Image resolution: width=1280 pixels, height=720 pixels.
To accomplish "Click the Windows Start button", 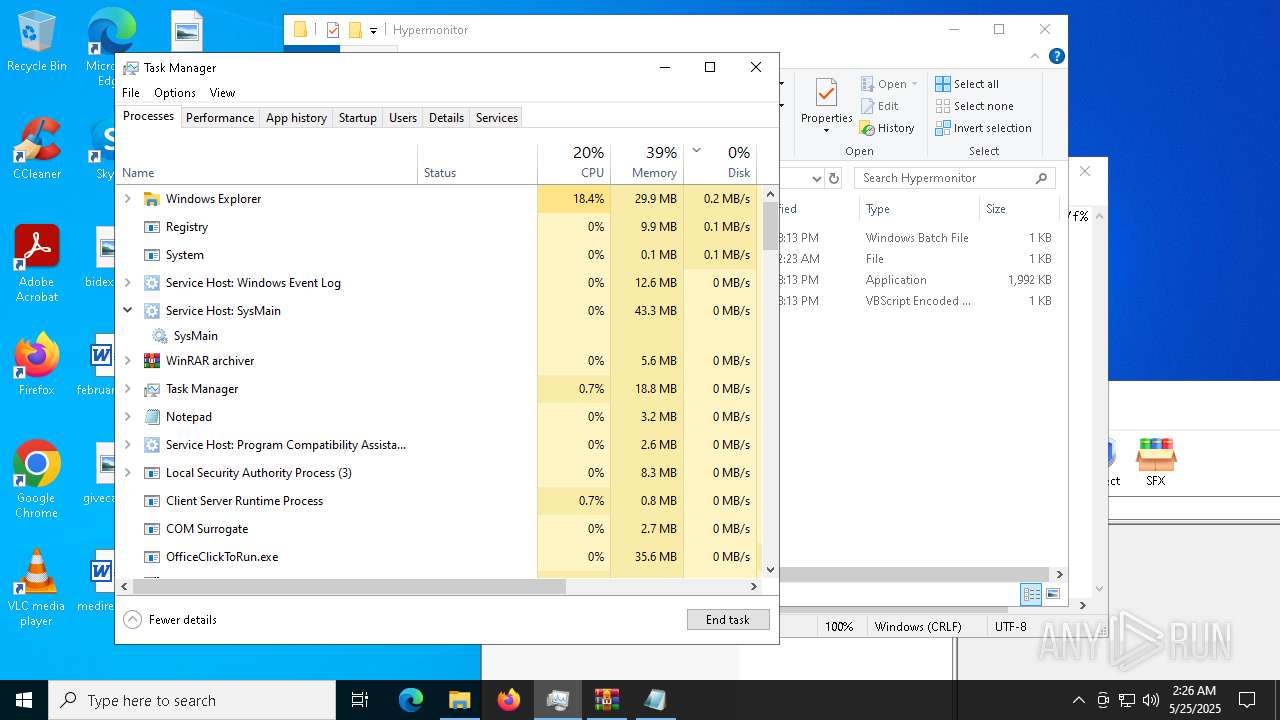I will (24, 700).
